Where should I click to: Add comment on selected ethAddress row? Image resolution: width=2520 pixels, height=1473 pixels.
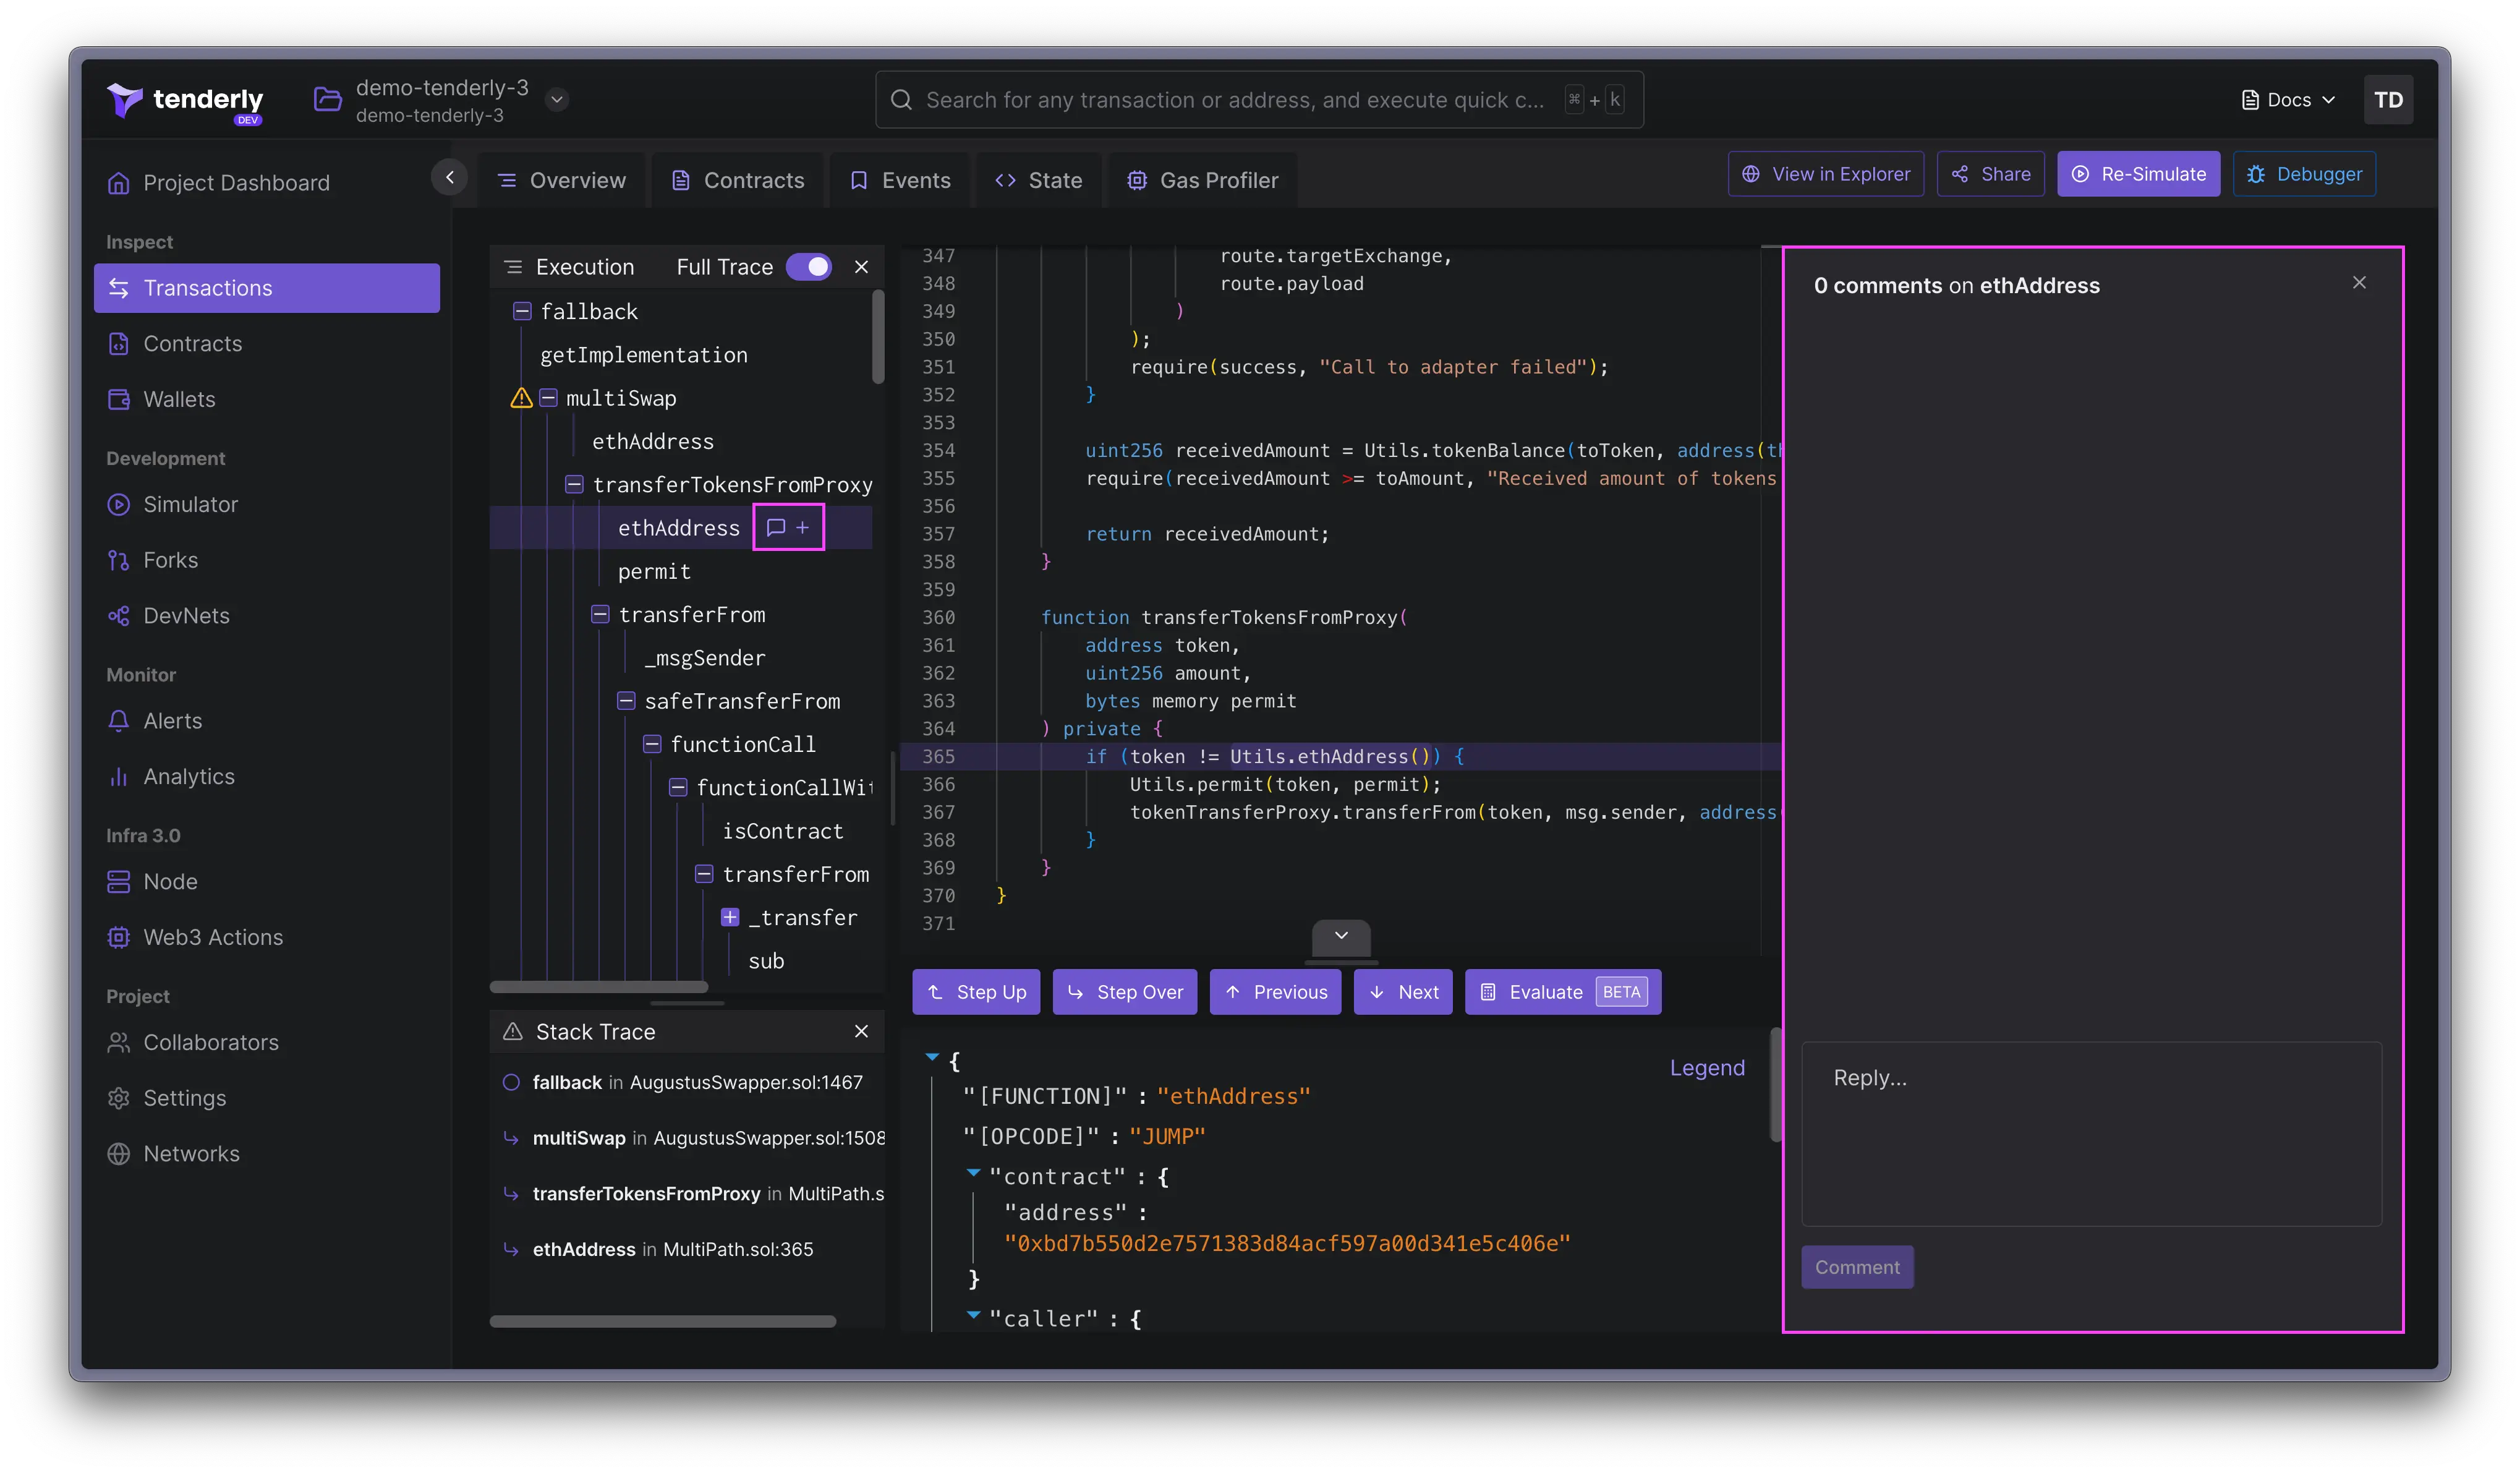pos(788,528)
